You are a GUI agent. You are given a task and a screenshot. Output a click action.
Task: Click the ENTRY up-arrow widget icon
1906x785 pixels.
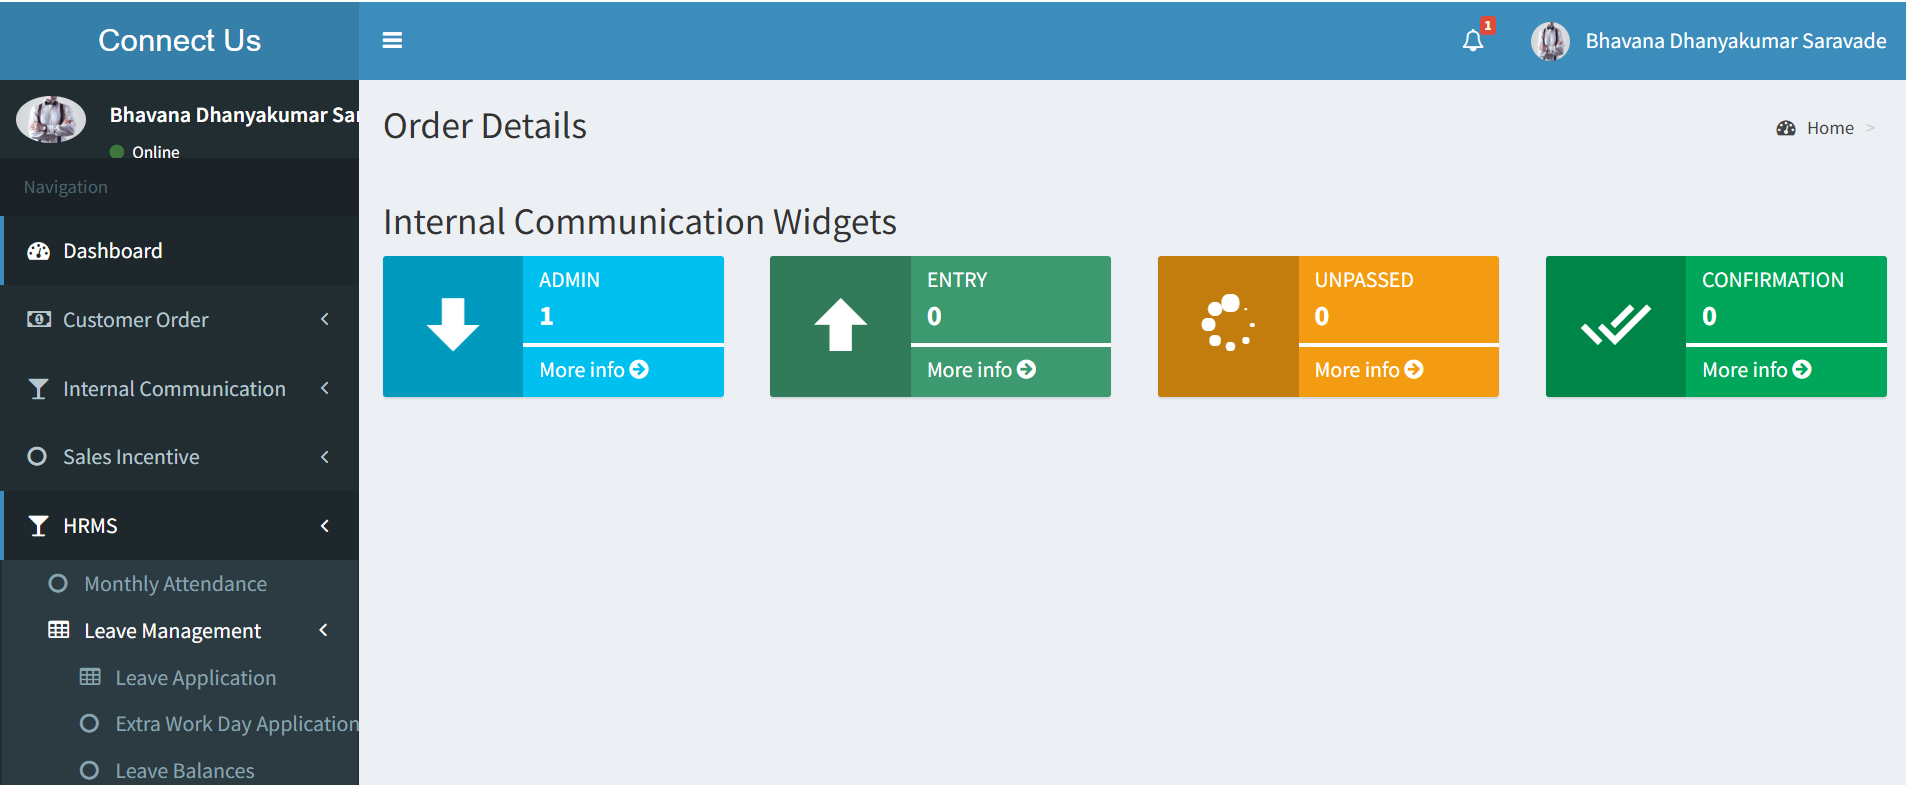[840, 325]
